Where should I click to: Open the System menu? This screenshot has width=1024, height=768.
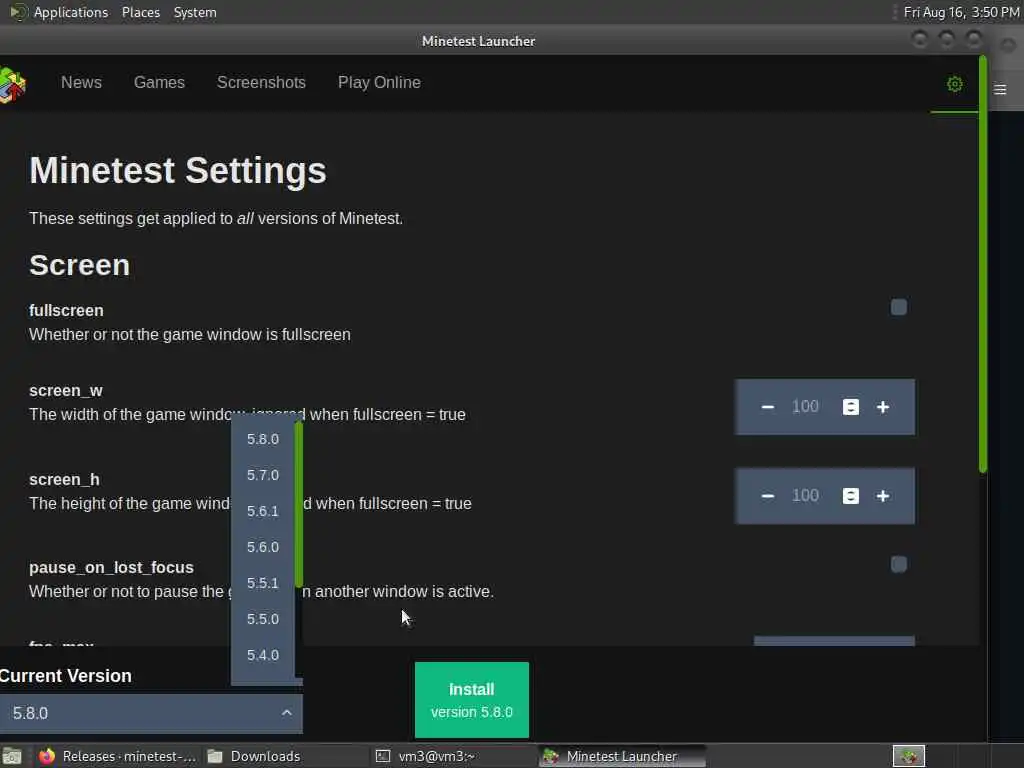195,12
